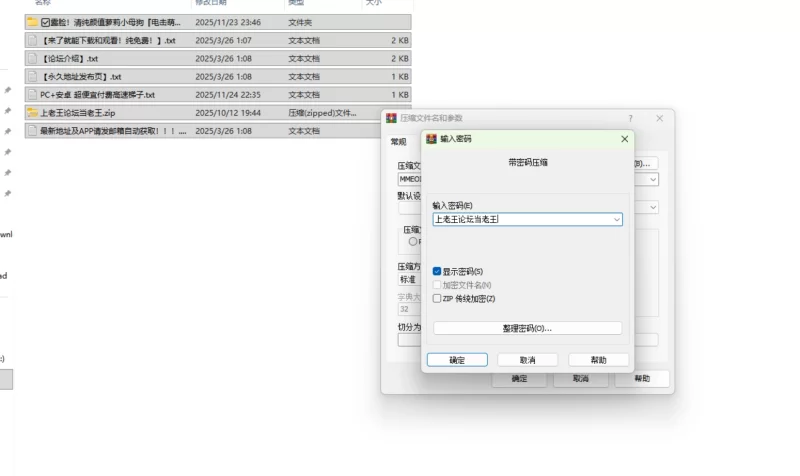
Task: Click the 整理密码 button
Action: click(527, 328)
